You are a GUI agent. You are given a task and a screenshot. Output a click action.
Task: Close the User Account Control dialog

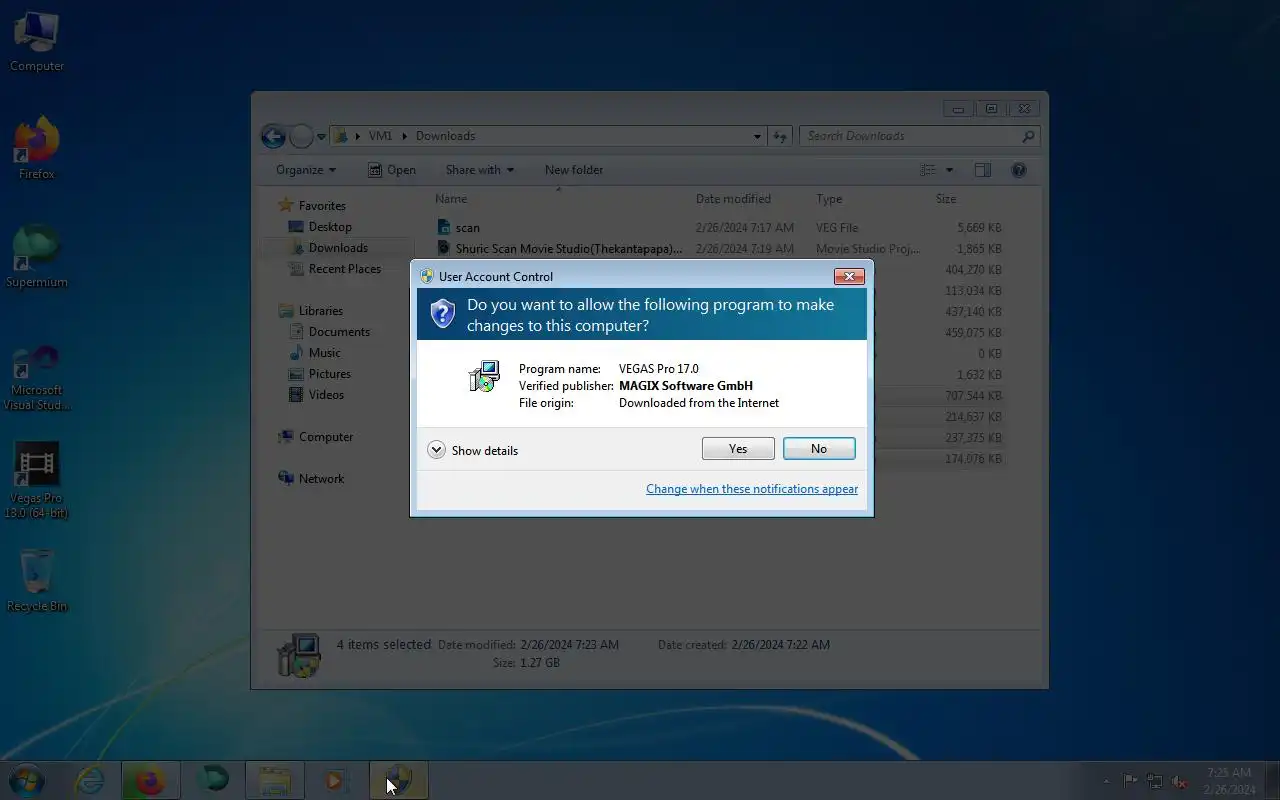coord(849,276)
